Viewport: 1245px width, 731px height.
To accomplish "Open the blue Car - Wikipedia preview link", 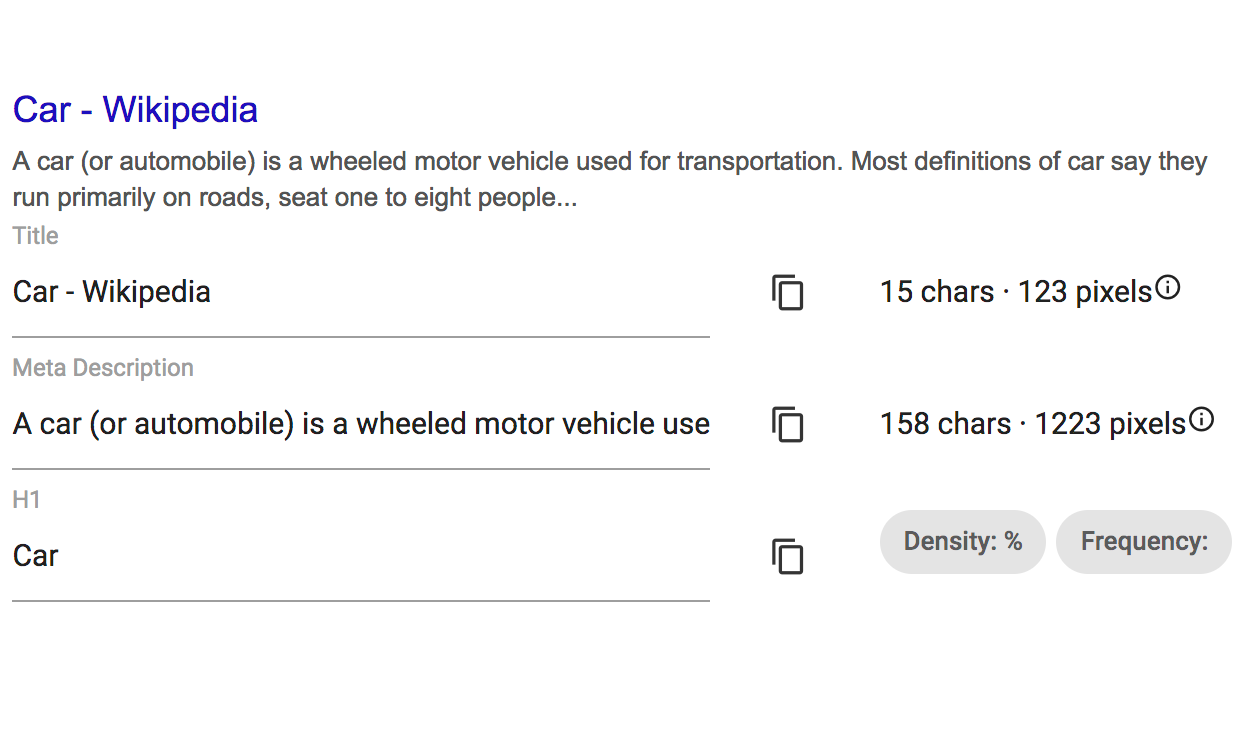I will pyautogui.click(x=135, y=109).
